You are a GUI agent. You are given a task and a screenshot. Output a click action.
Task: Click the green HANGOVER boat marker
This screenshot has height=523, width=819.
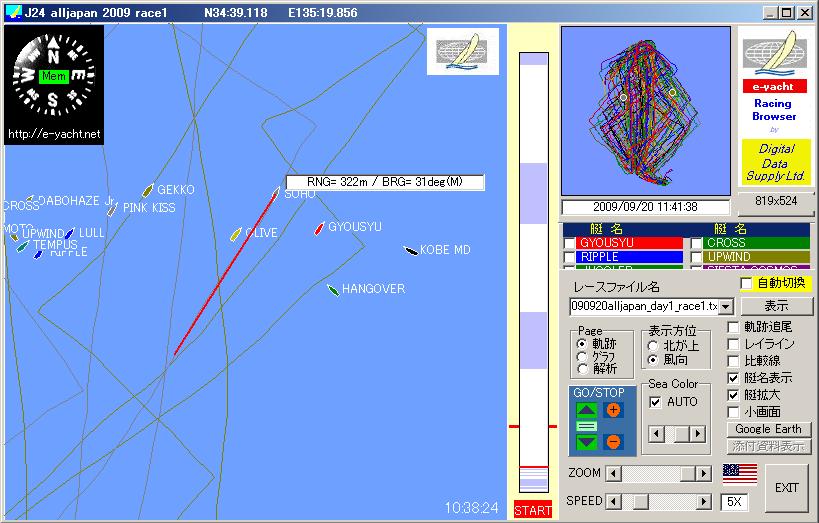[x=333, y=290]
